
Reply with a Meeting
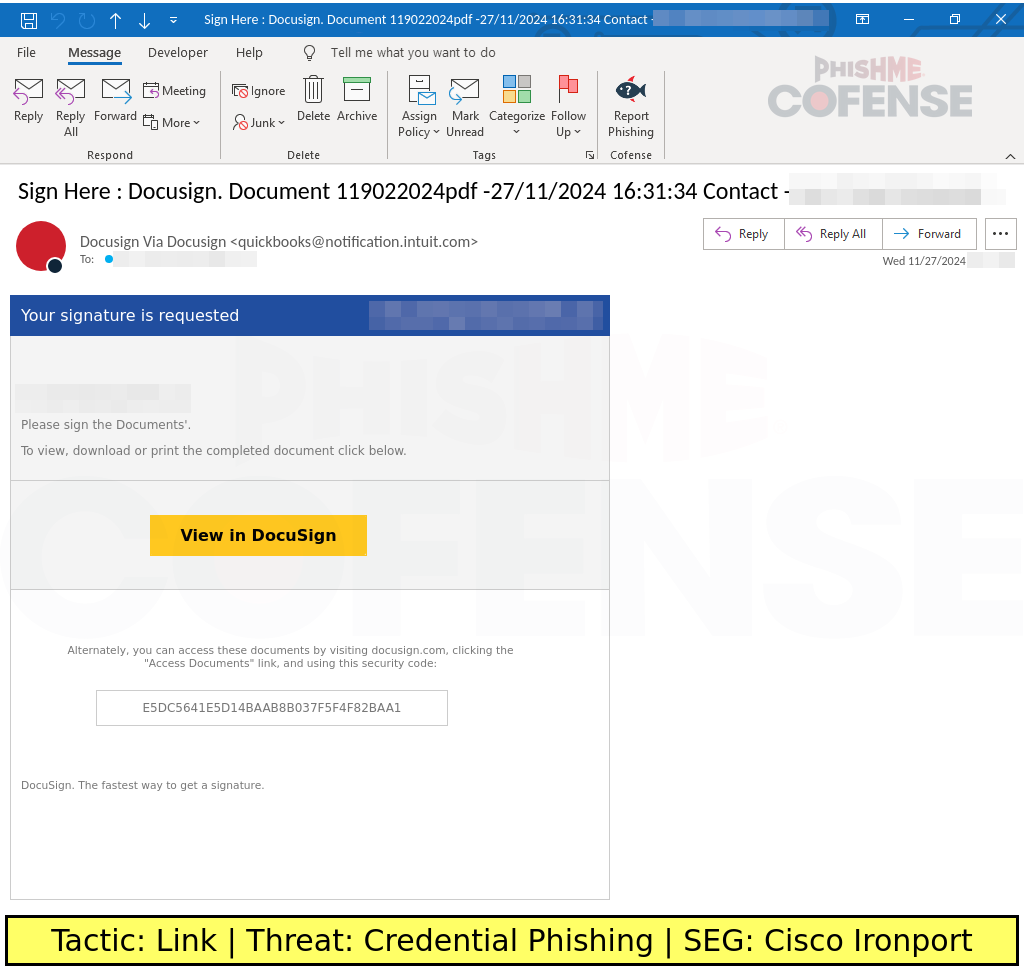pyautogui.click(x=174, y=91)
